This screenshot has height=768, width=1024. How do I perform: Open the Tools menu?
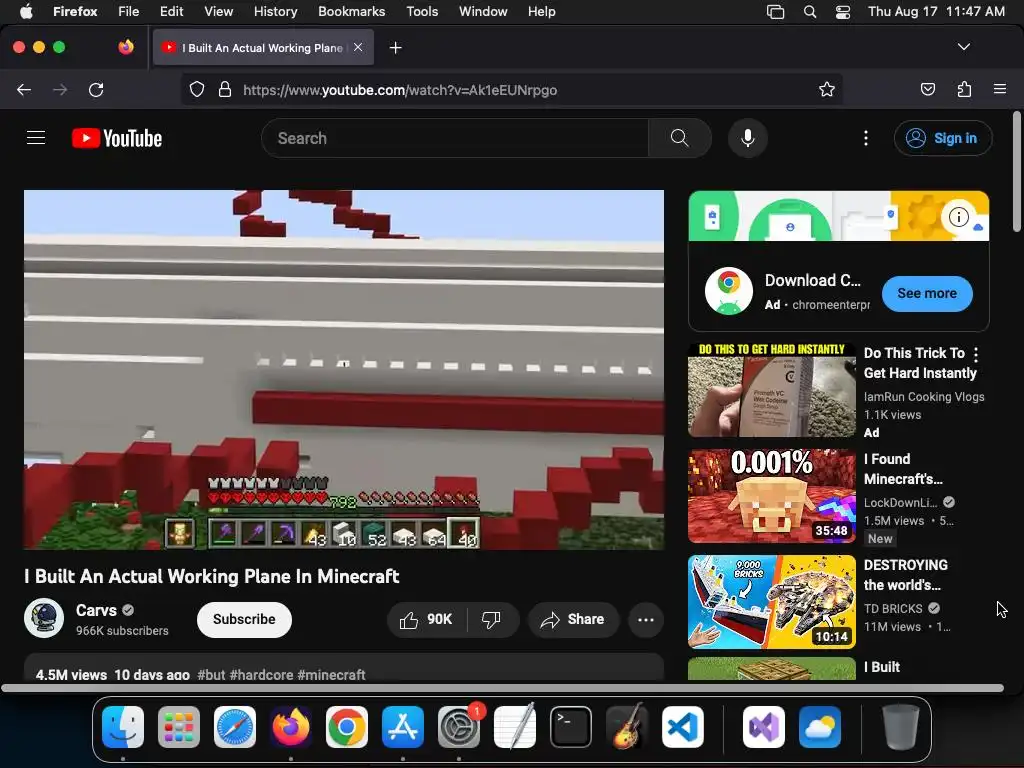pos(422,11)
